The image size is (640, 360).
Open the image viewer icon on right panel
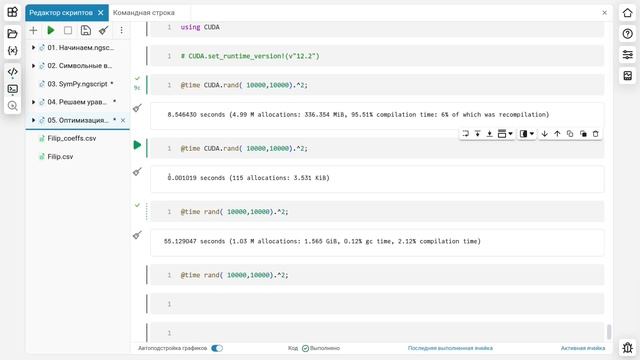pyautogui.click(x=627, y=76)
